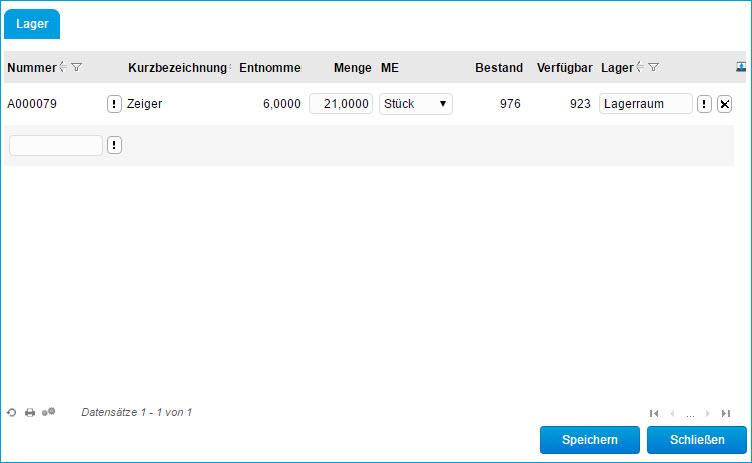
Task: Click the Entnomme column header
Action: click(270, 68)
